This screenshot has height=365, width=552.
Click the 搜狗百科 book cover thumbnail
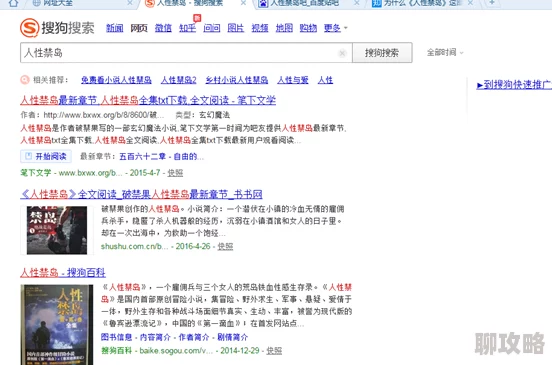[x=57, y=325]
